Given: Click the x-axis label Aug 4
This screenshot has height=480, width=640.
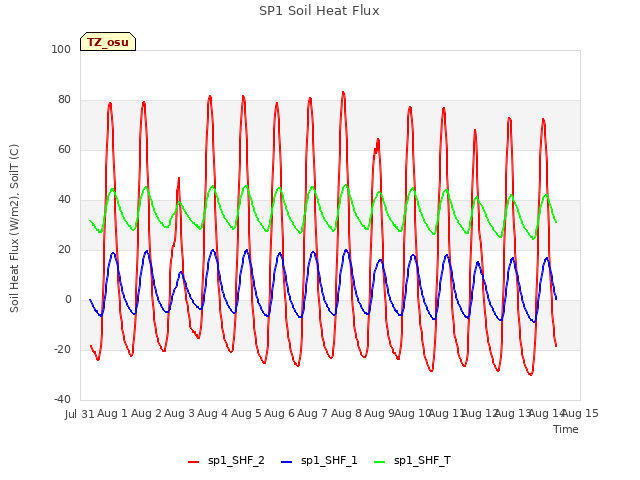Looking at the screenshot, I should [212, 413].
